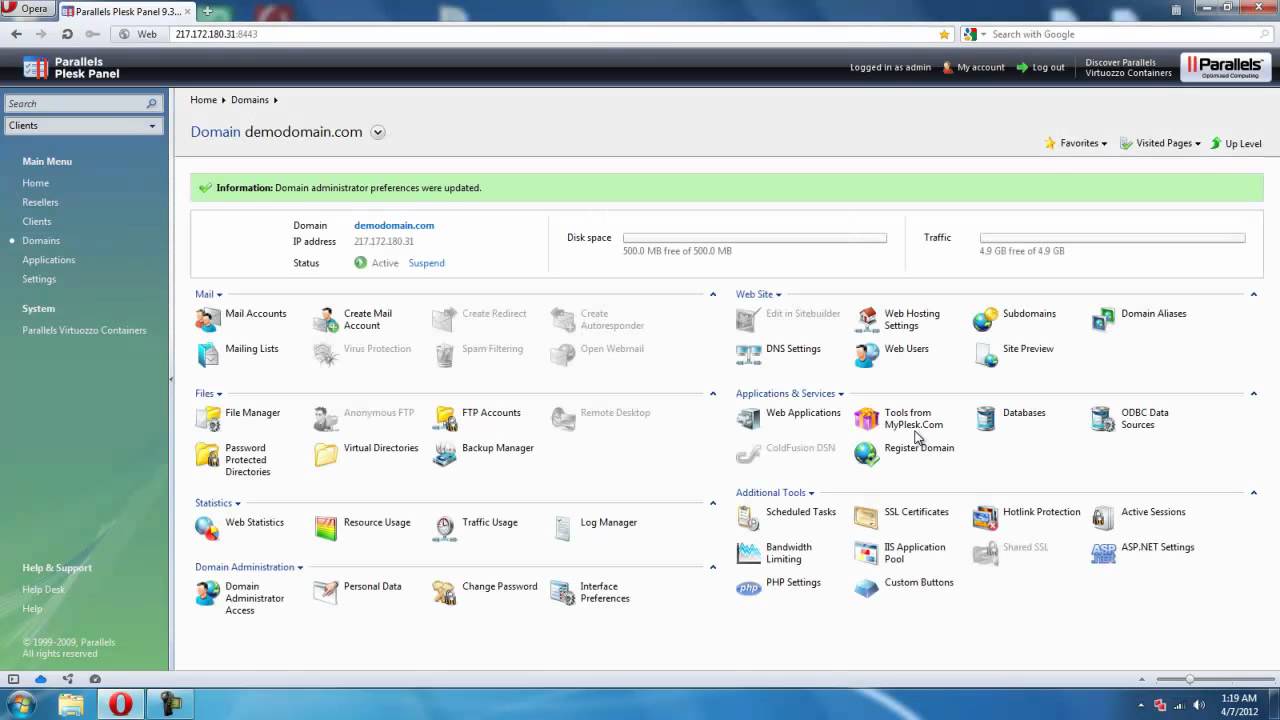Open Visited Pages dropdown
Viewport: 1280px width, 720px height.
(x=1160, y=143)
